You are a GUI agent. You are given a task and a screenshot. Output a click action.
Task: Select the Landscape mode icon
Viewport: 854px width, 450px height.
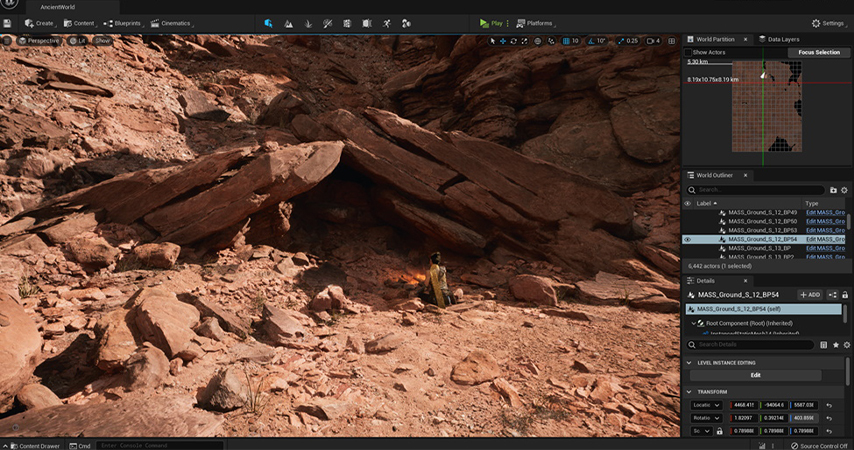(289, 23)
